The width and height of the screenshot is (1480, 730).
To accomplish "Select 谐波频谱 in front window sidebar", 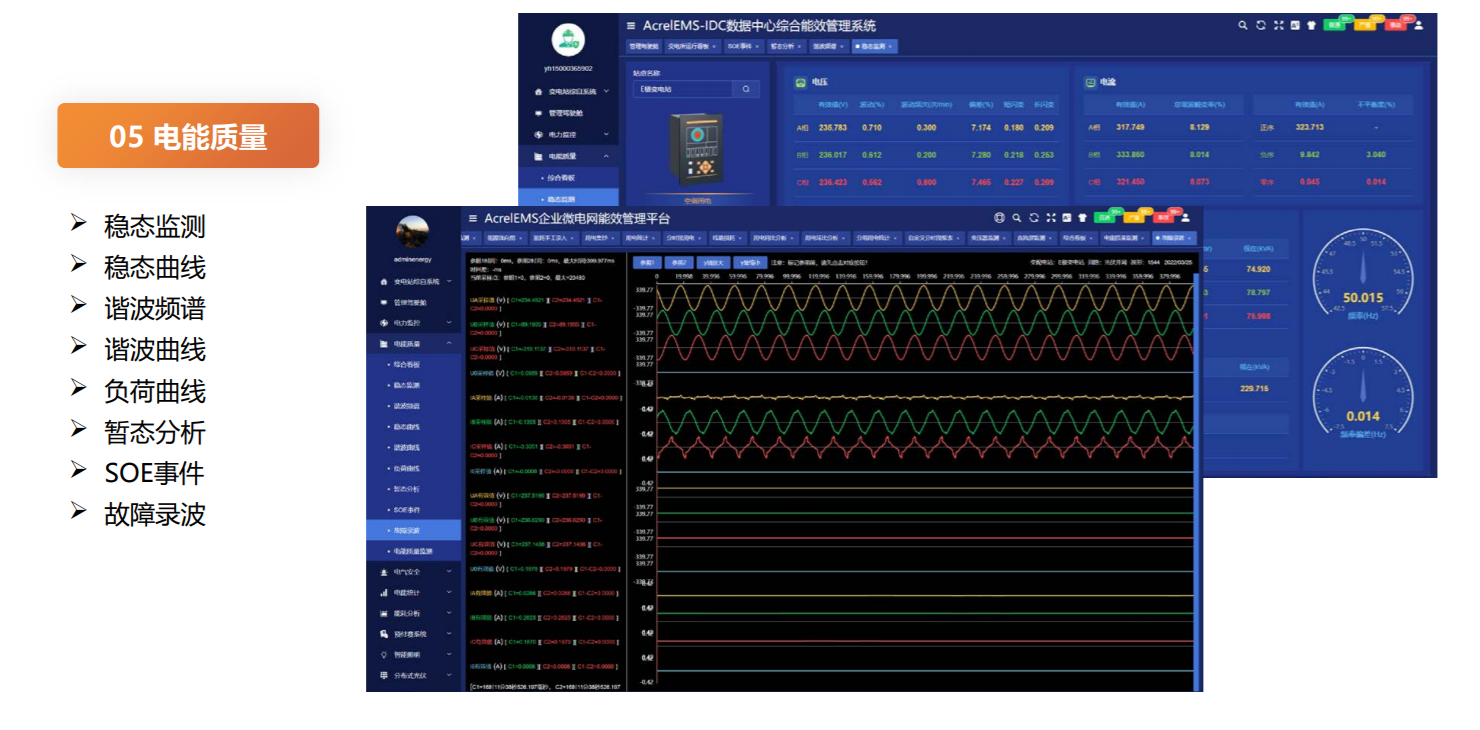I will pos(414,406).
